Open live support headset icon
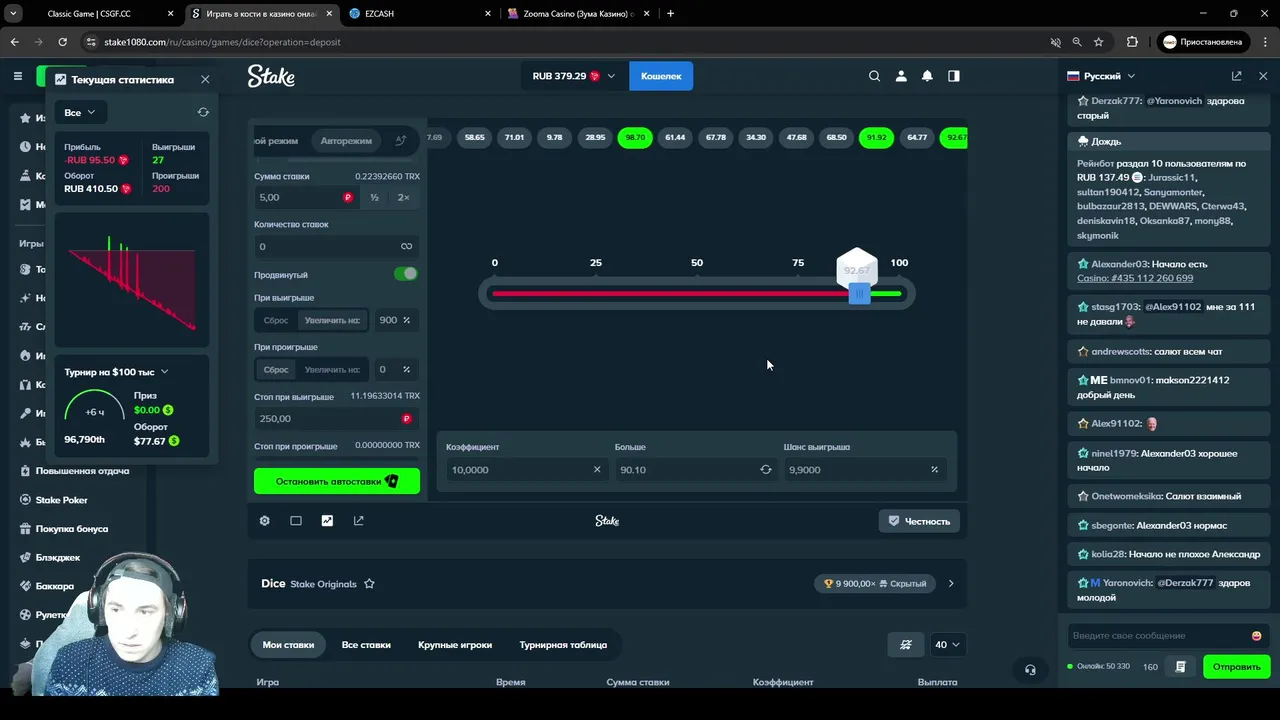Viewport: 1280px width, 720px height. (x=1030, y=670)
